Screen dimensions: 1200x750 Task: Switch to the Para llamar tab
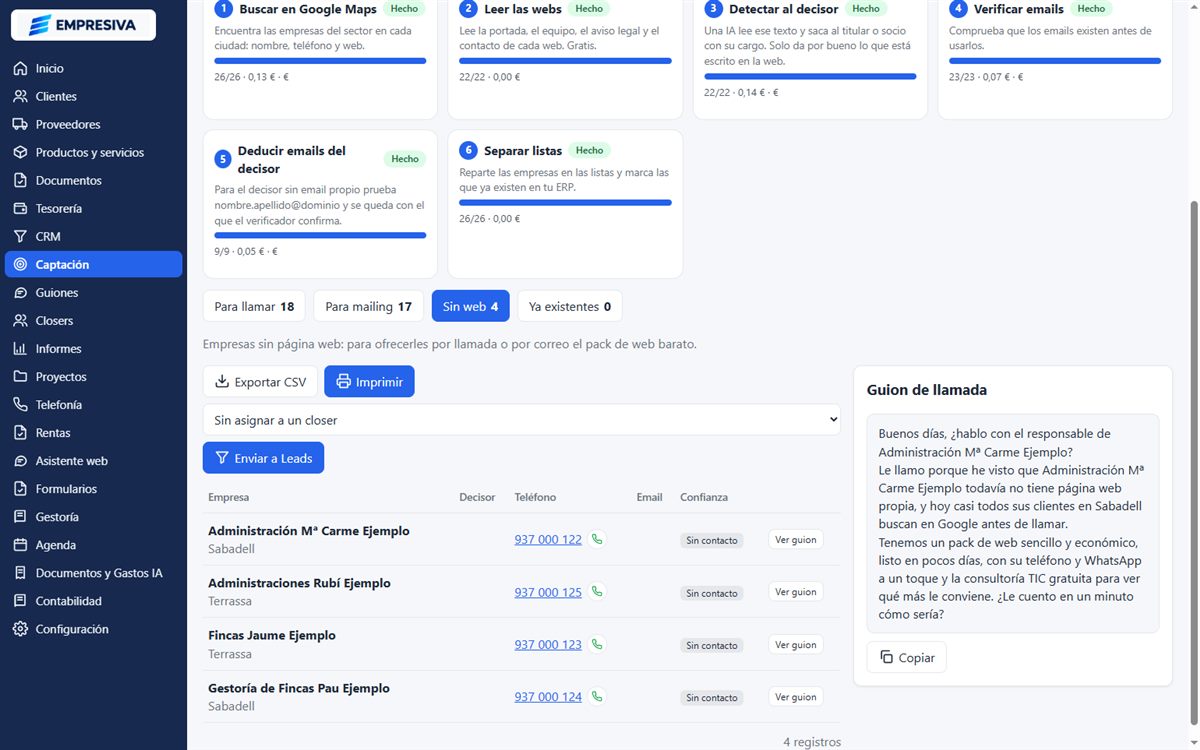coord(254,306)
